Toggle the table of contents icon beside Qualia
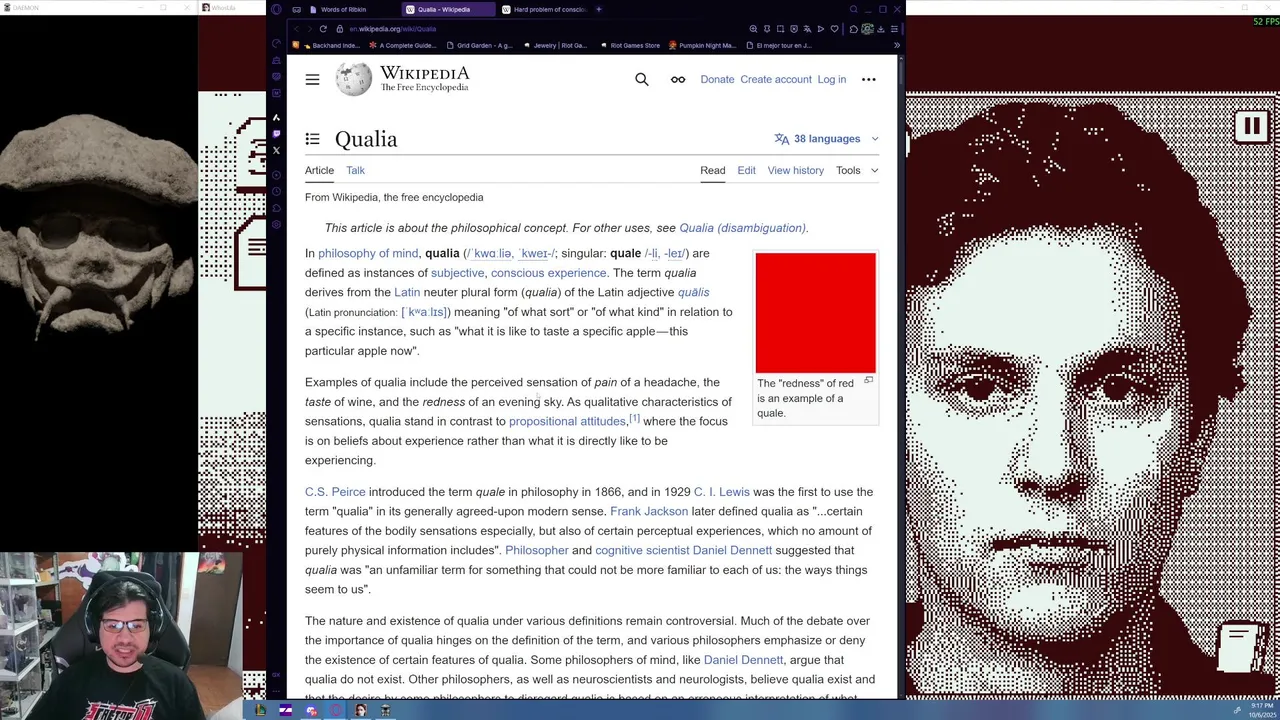This screenshot has height=720, width=1280. pyautogui.click(x=312, y=139)
